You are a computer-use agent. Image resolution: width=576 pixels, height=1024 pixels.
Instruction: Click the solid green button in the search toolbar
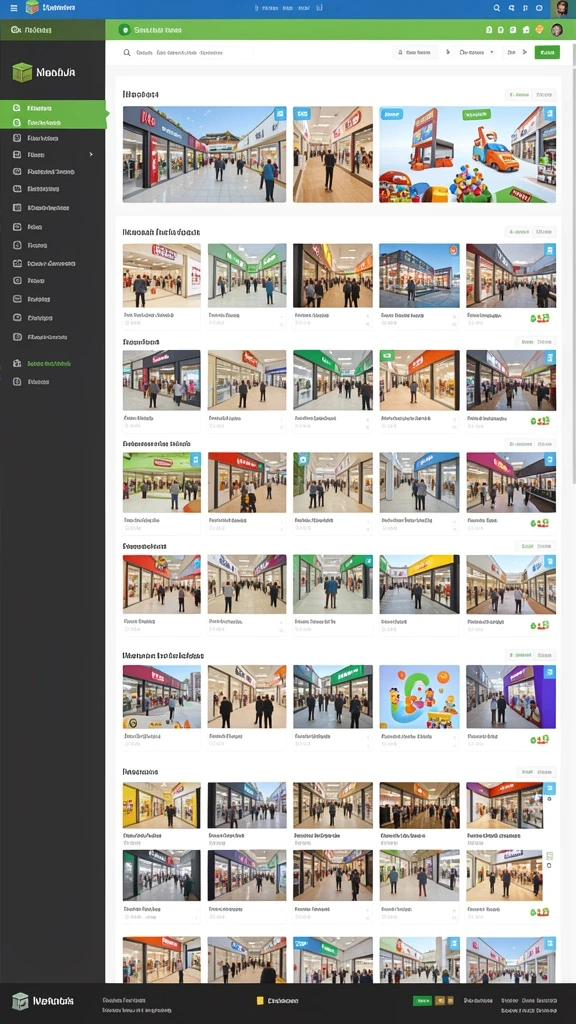point(547,52)
